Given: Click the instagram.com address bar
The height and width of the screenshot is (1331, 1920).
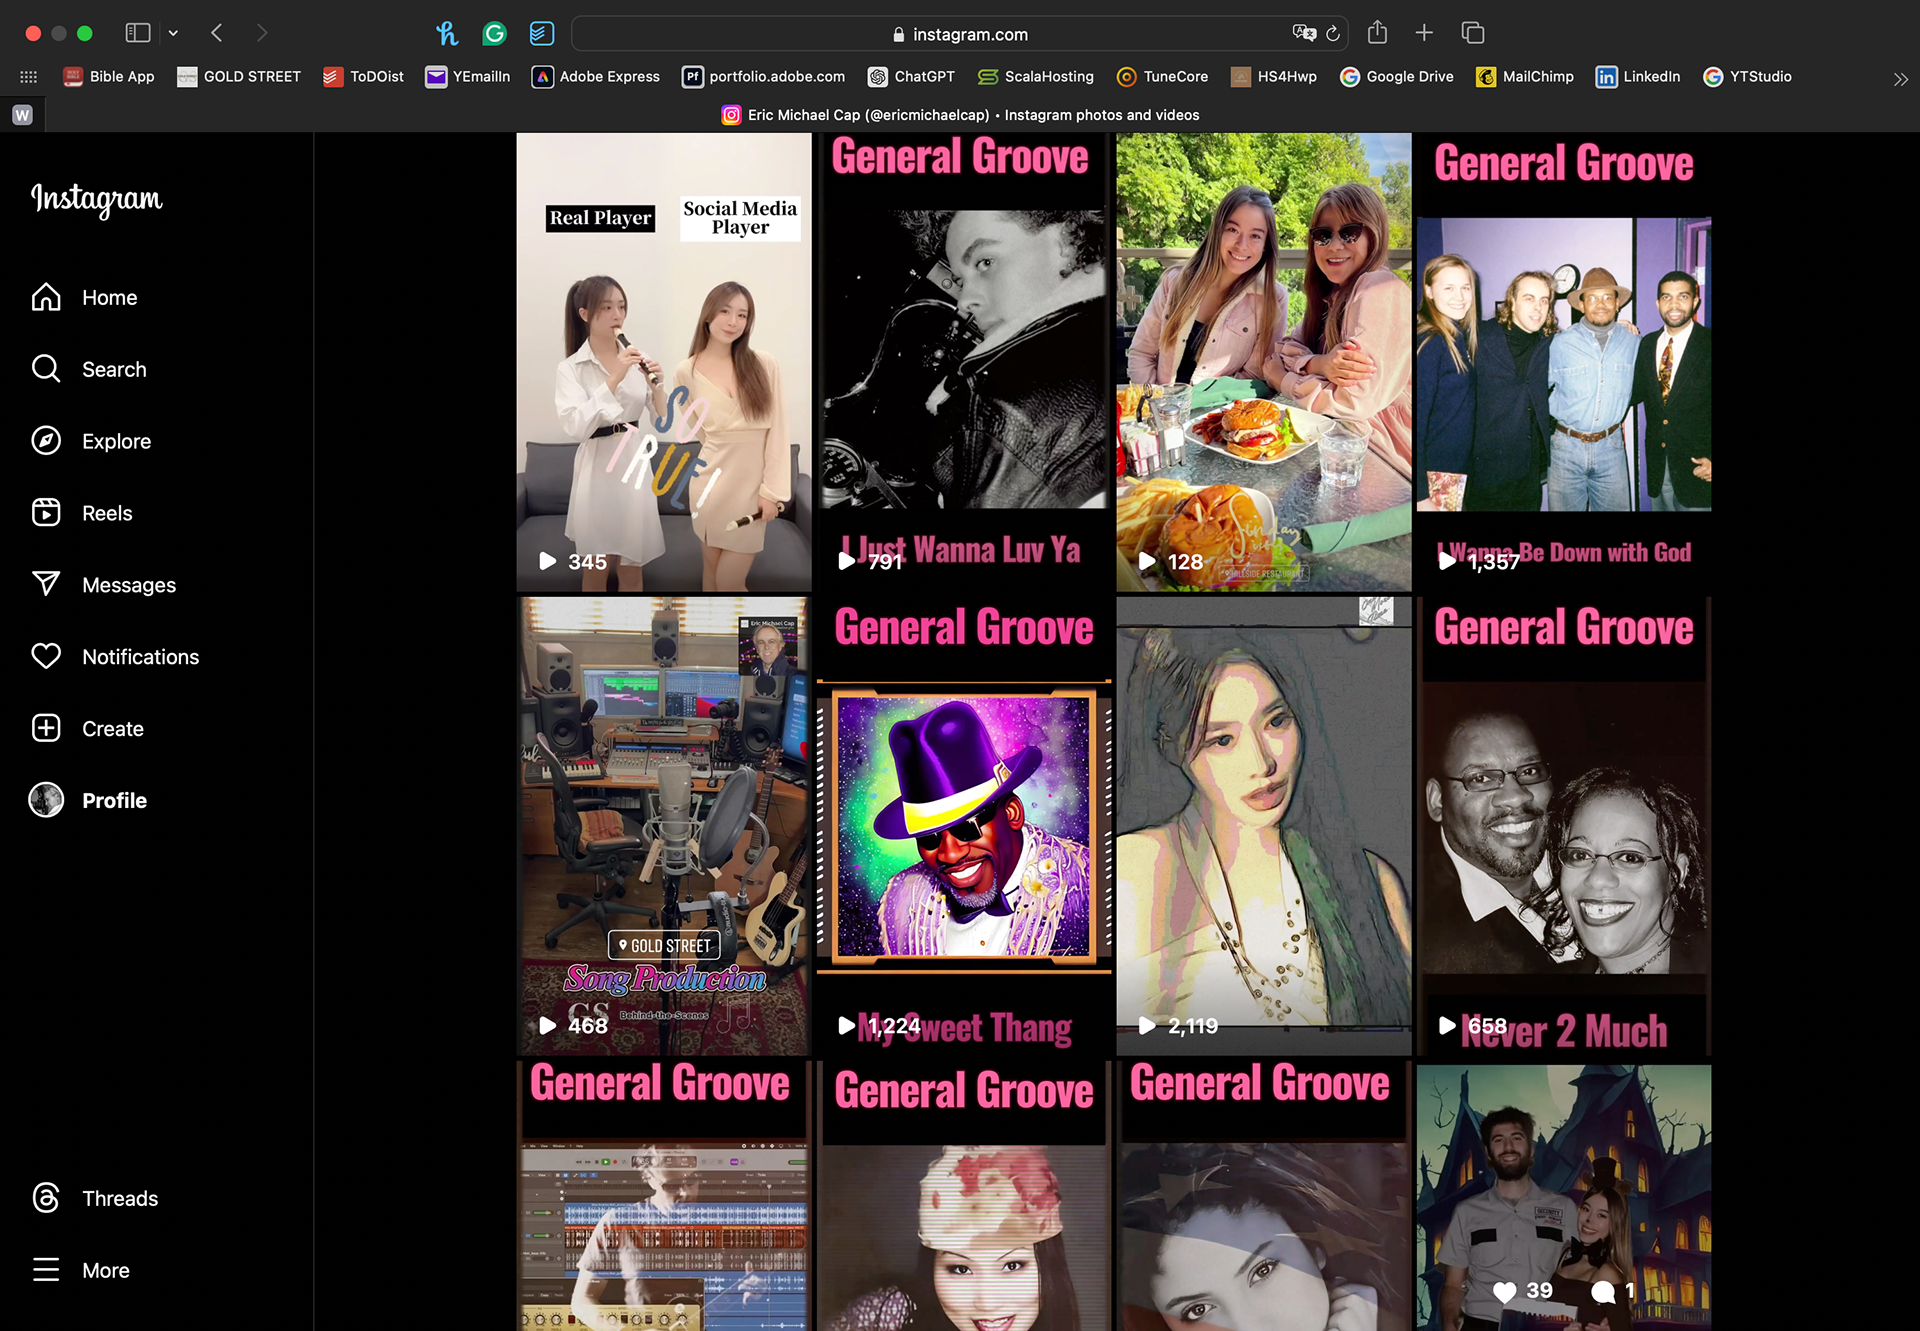Looking at the screenshot, I should coord(960,34).
